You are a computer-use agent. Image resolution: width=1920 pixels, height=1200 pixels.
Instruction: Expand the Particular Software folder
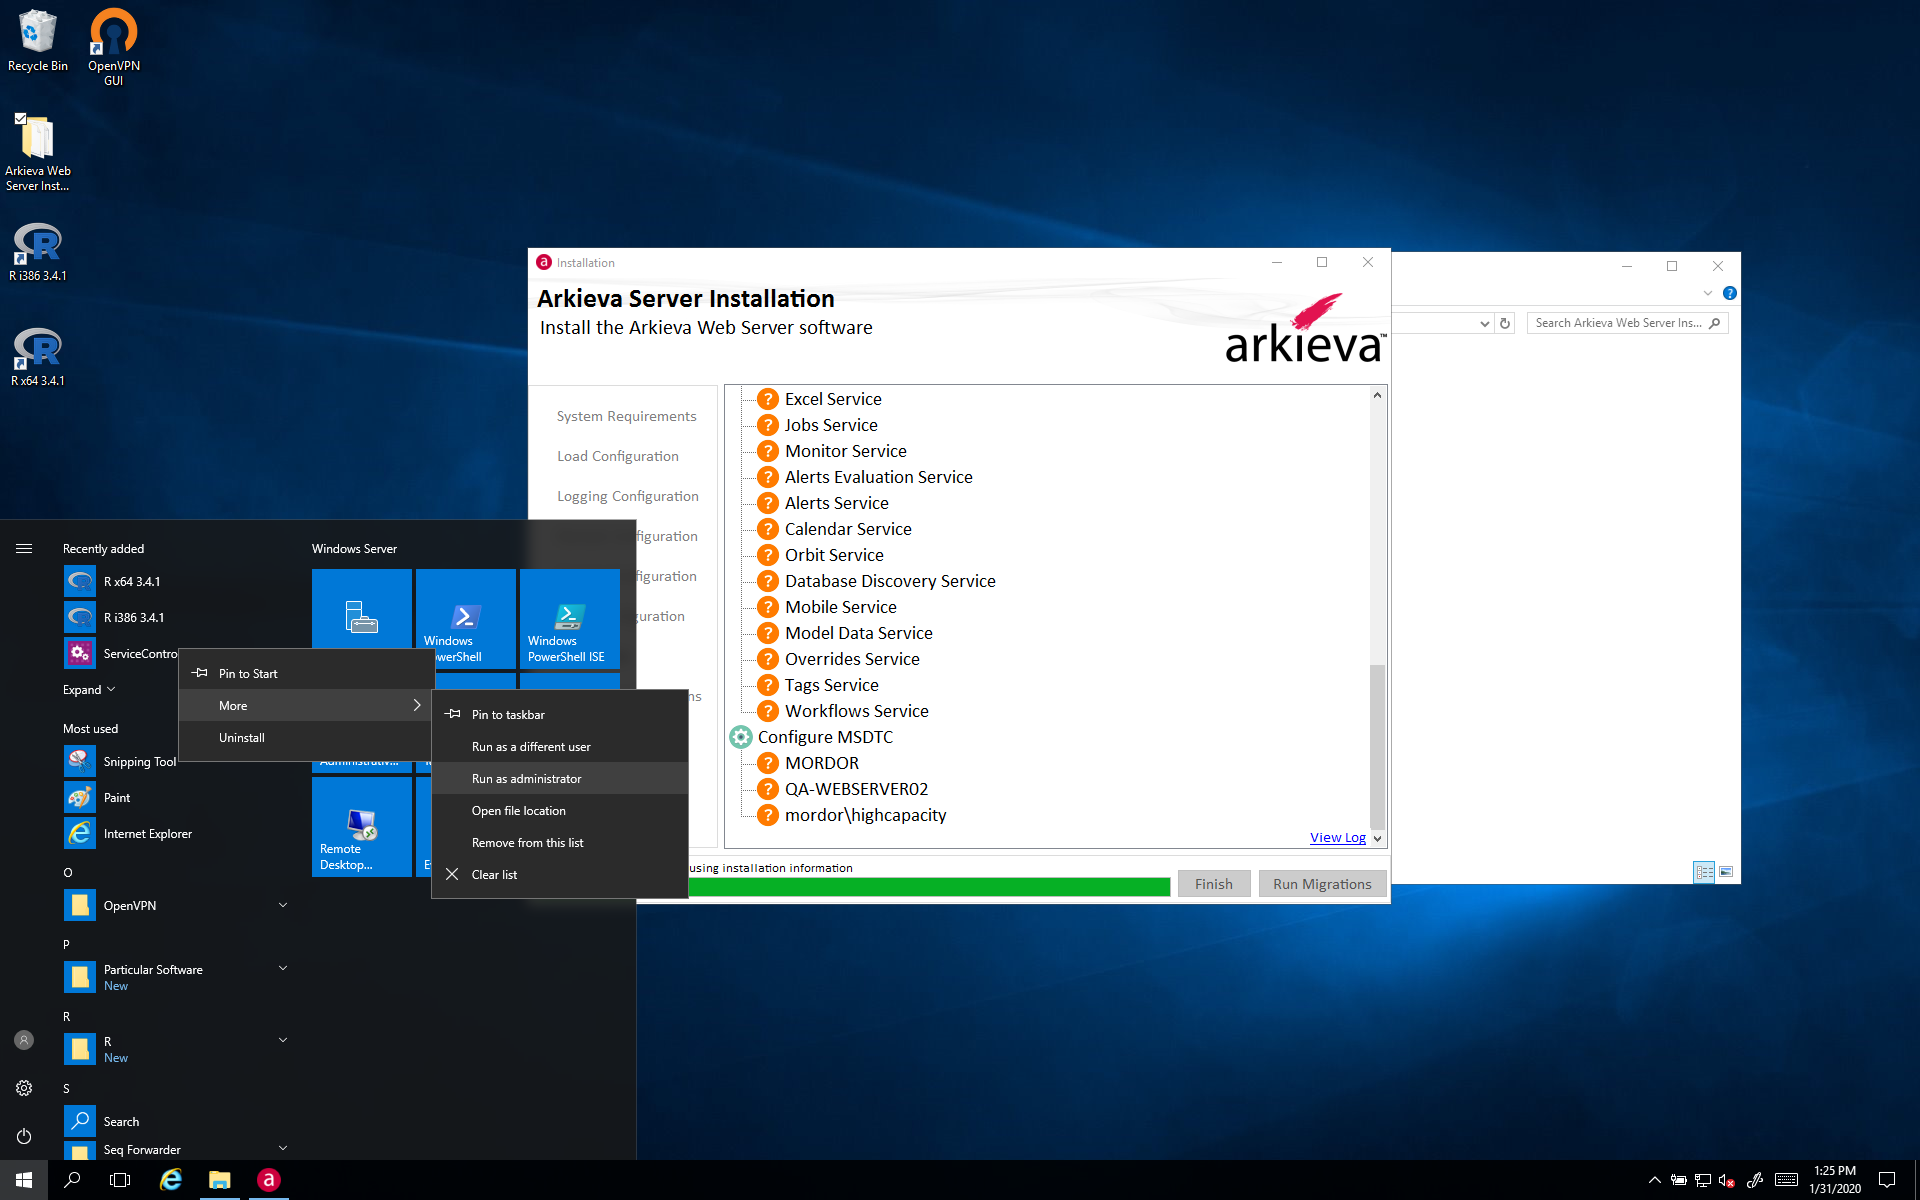click(x=283, y=968)
